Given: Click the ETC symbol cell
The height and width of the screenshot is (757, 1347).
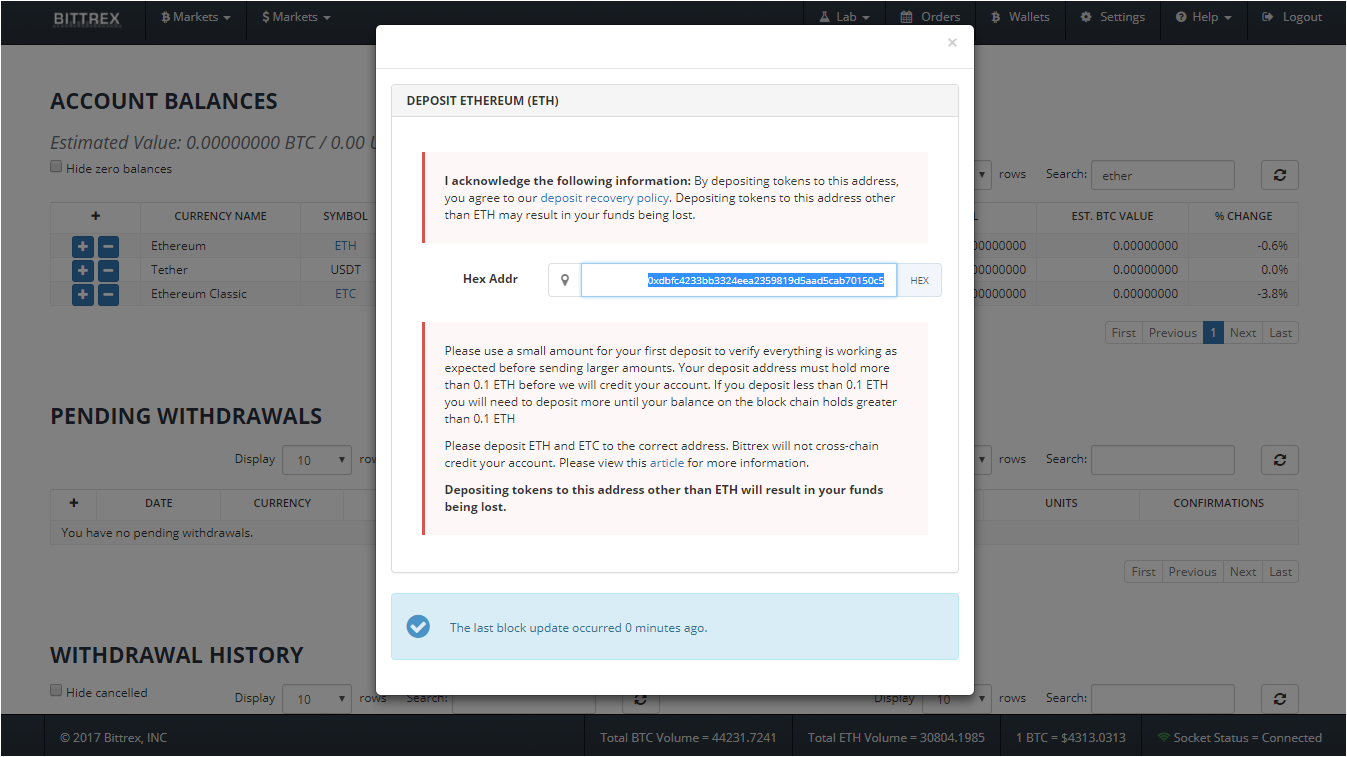Looking at the screenshot, I should point(345,294).
